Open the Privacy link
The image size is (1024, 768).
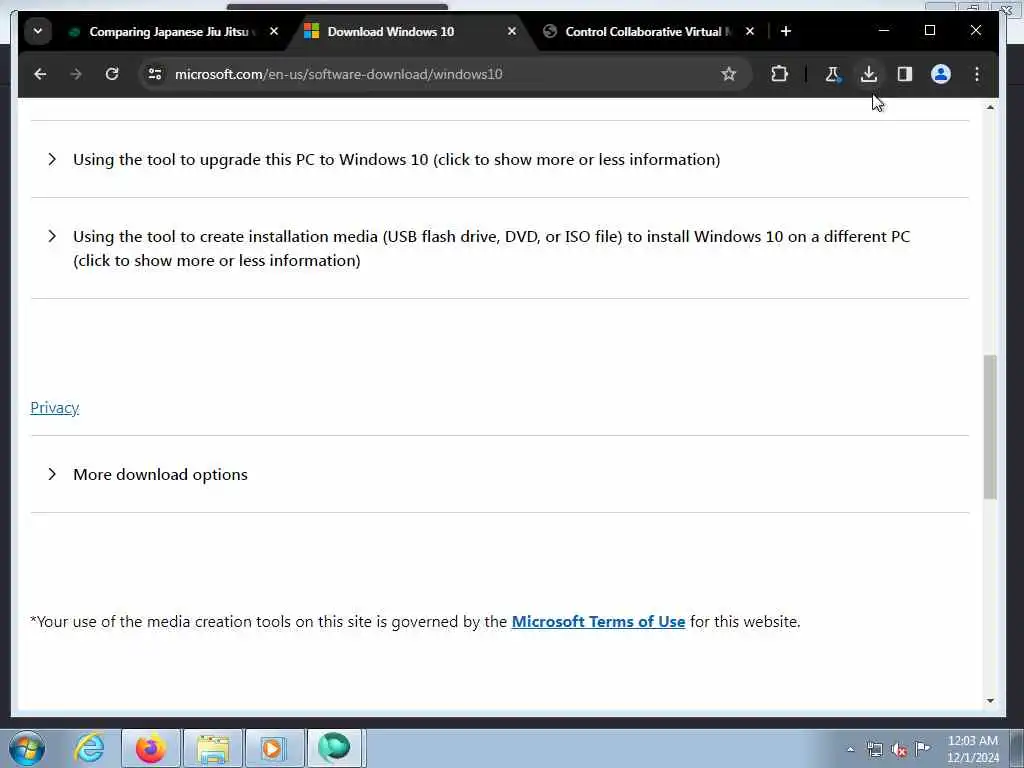[55, 408]
